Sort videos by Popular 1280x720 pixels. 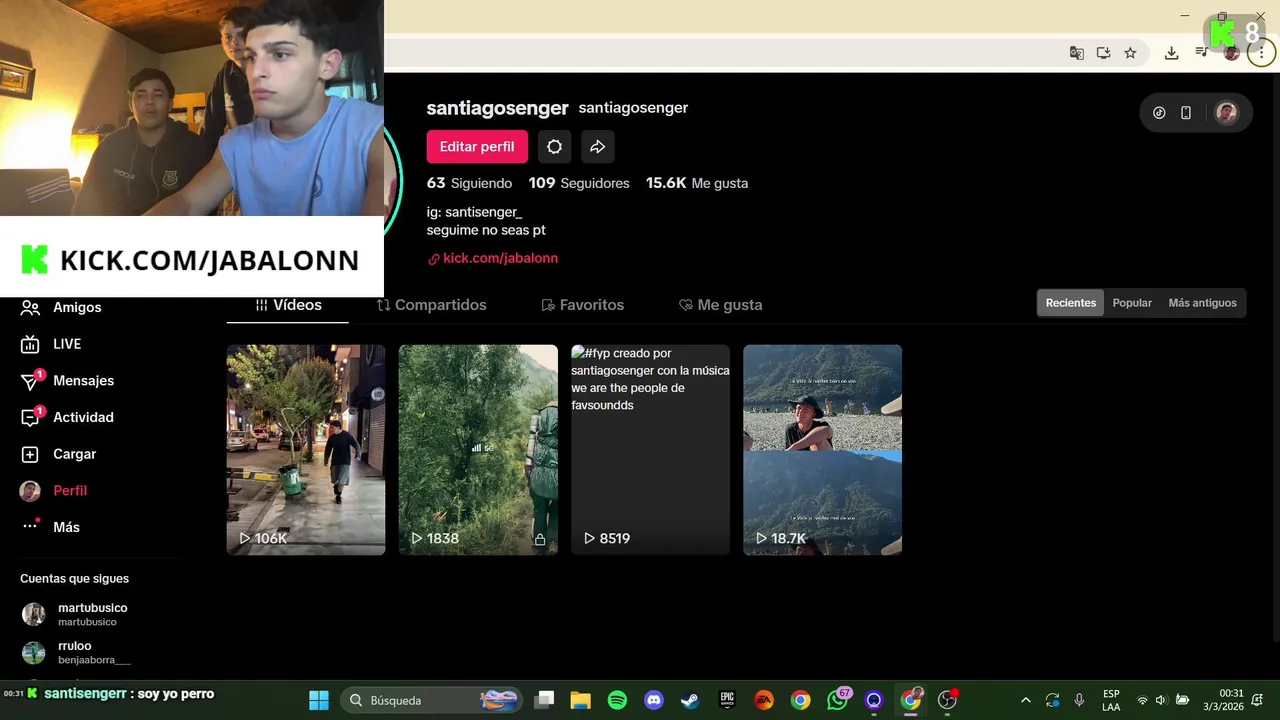tap(1132, 303)
